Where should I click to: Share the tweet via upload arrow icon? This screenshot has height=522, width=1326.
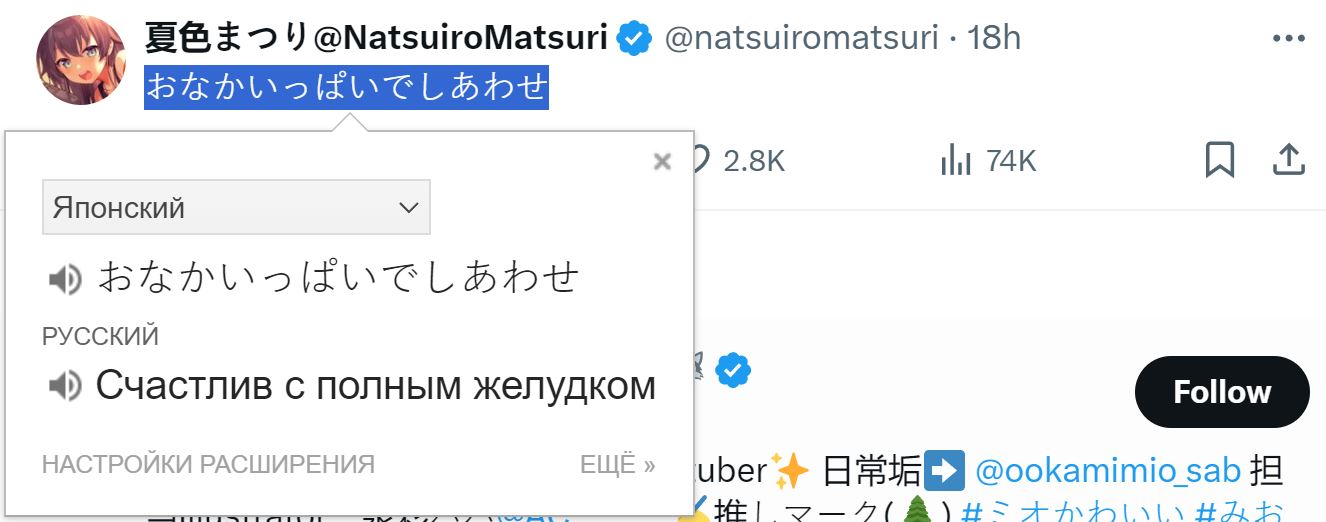point(1290,159)
